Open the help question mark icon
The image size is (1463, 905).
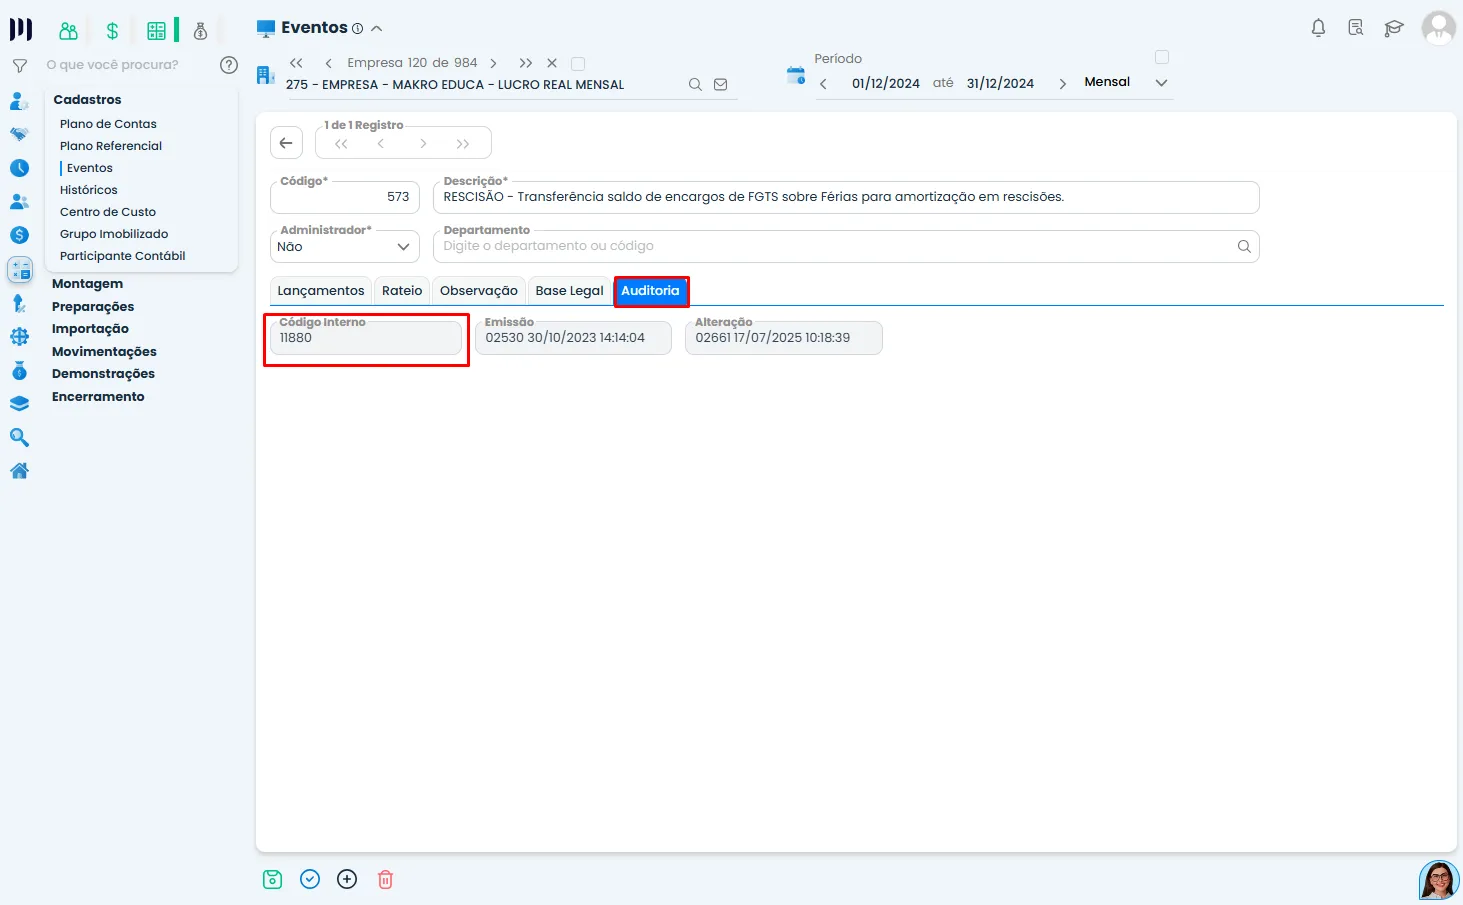tap(229, 65)
